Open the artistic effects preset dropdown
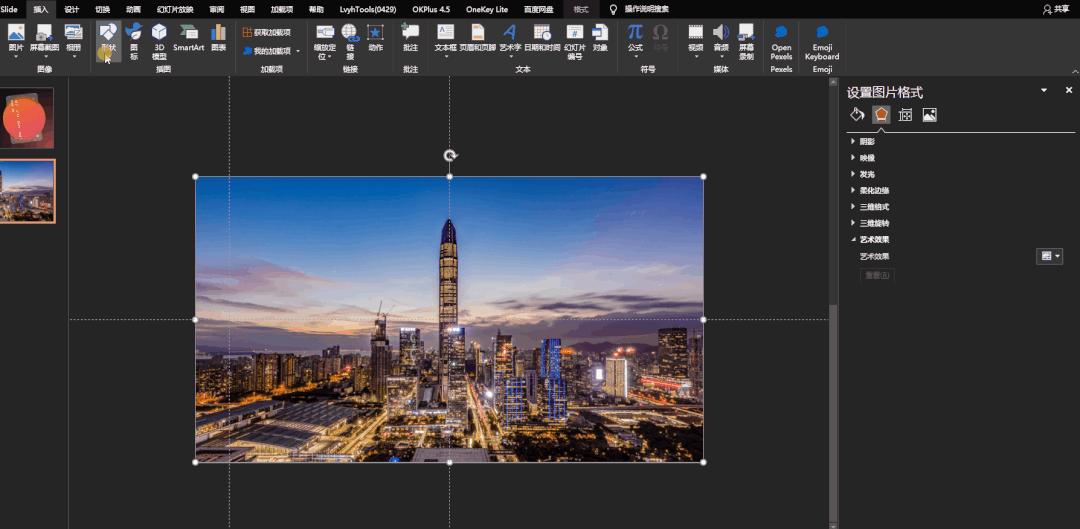 point(1049,256)
